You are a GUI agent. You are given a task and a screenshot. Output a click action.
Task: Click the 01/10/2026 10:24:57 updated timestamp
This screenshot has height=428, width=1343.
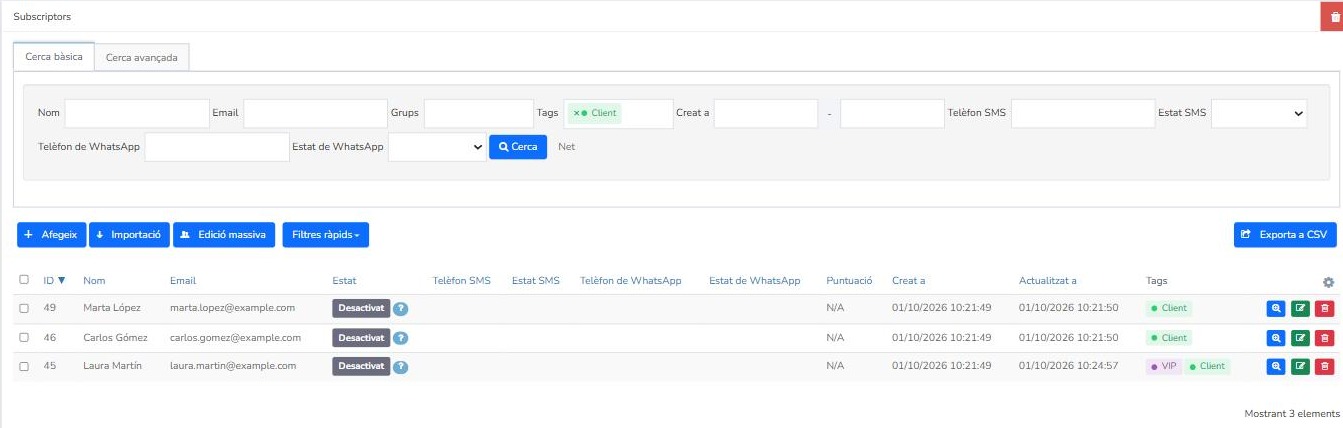point(1069,366)
